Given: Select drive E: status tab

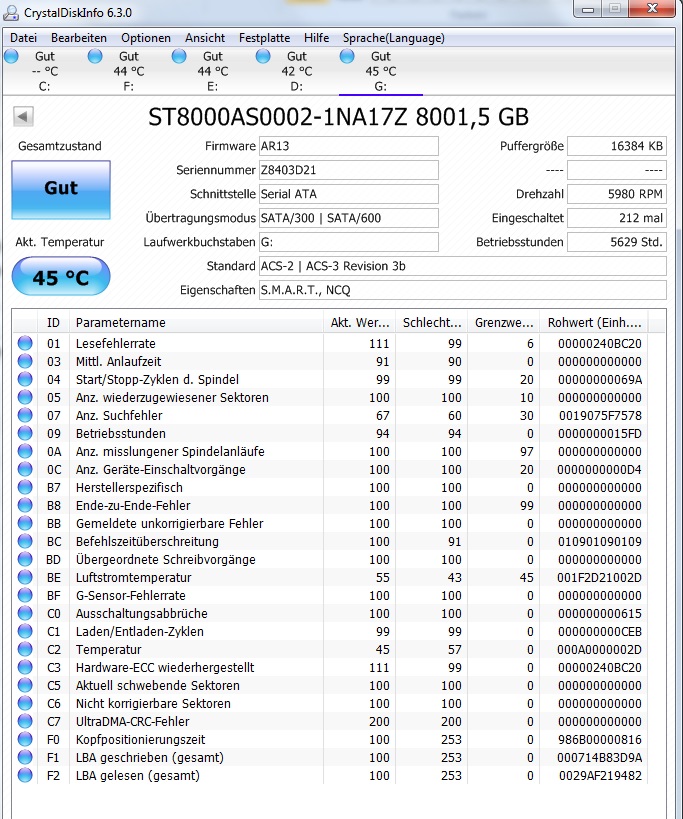Looking at the screenshot, I should tap(213, 71).
